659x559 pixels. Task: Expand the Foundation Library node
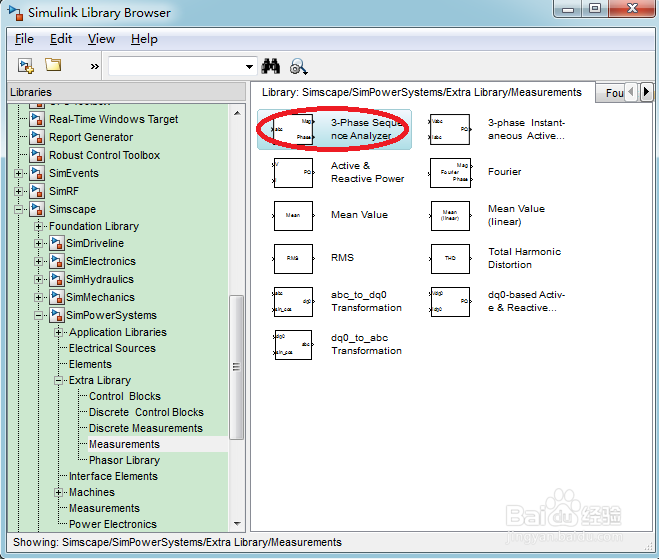(38, 227)
